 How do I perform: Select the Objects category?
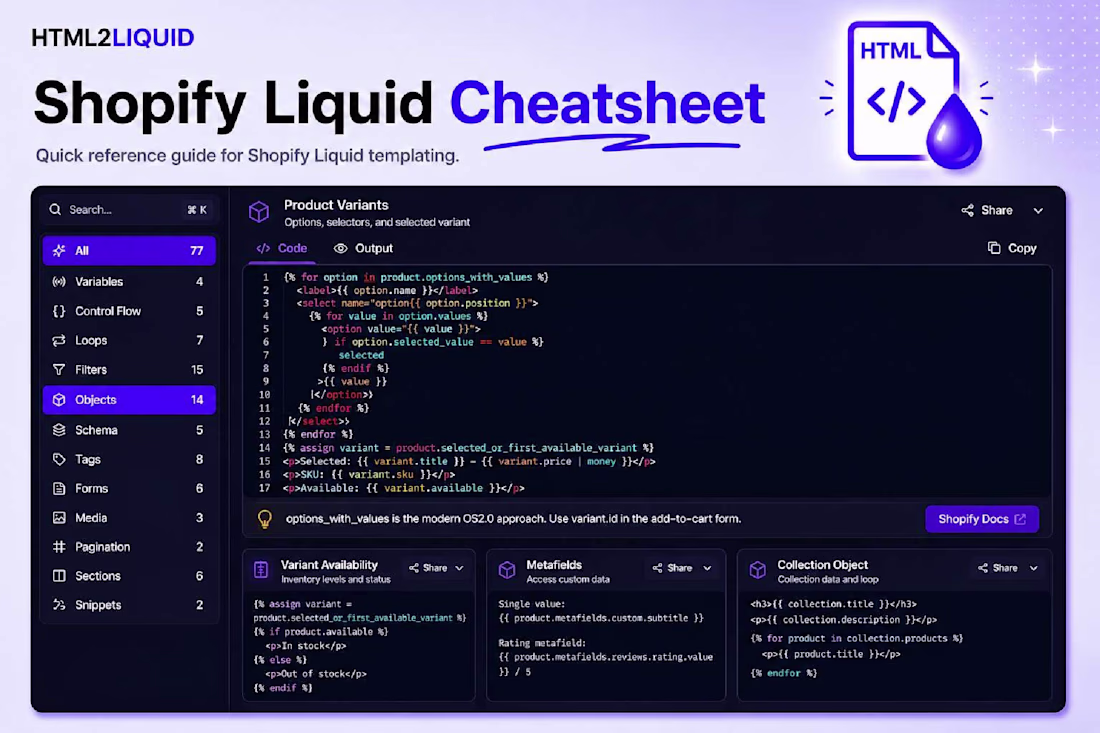[128, 400]
